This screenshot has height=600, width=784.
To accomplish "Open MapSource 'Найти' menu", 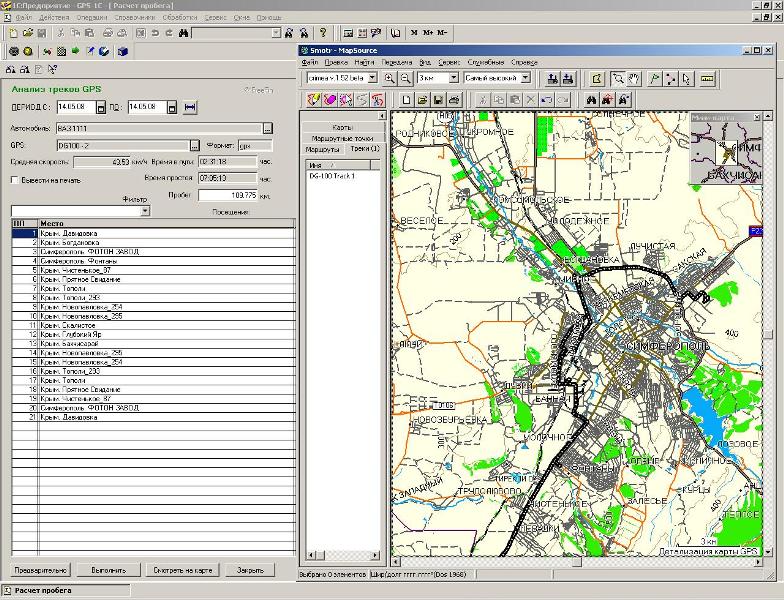I will click(x=364, y=62).
